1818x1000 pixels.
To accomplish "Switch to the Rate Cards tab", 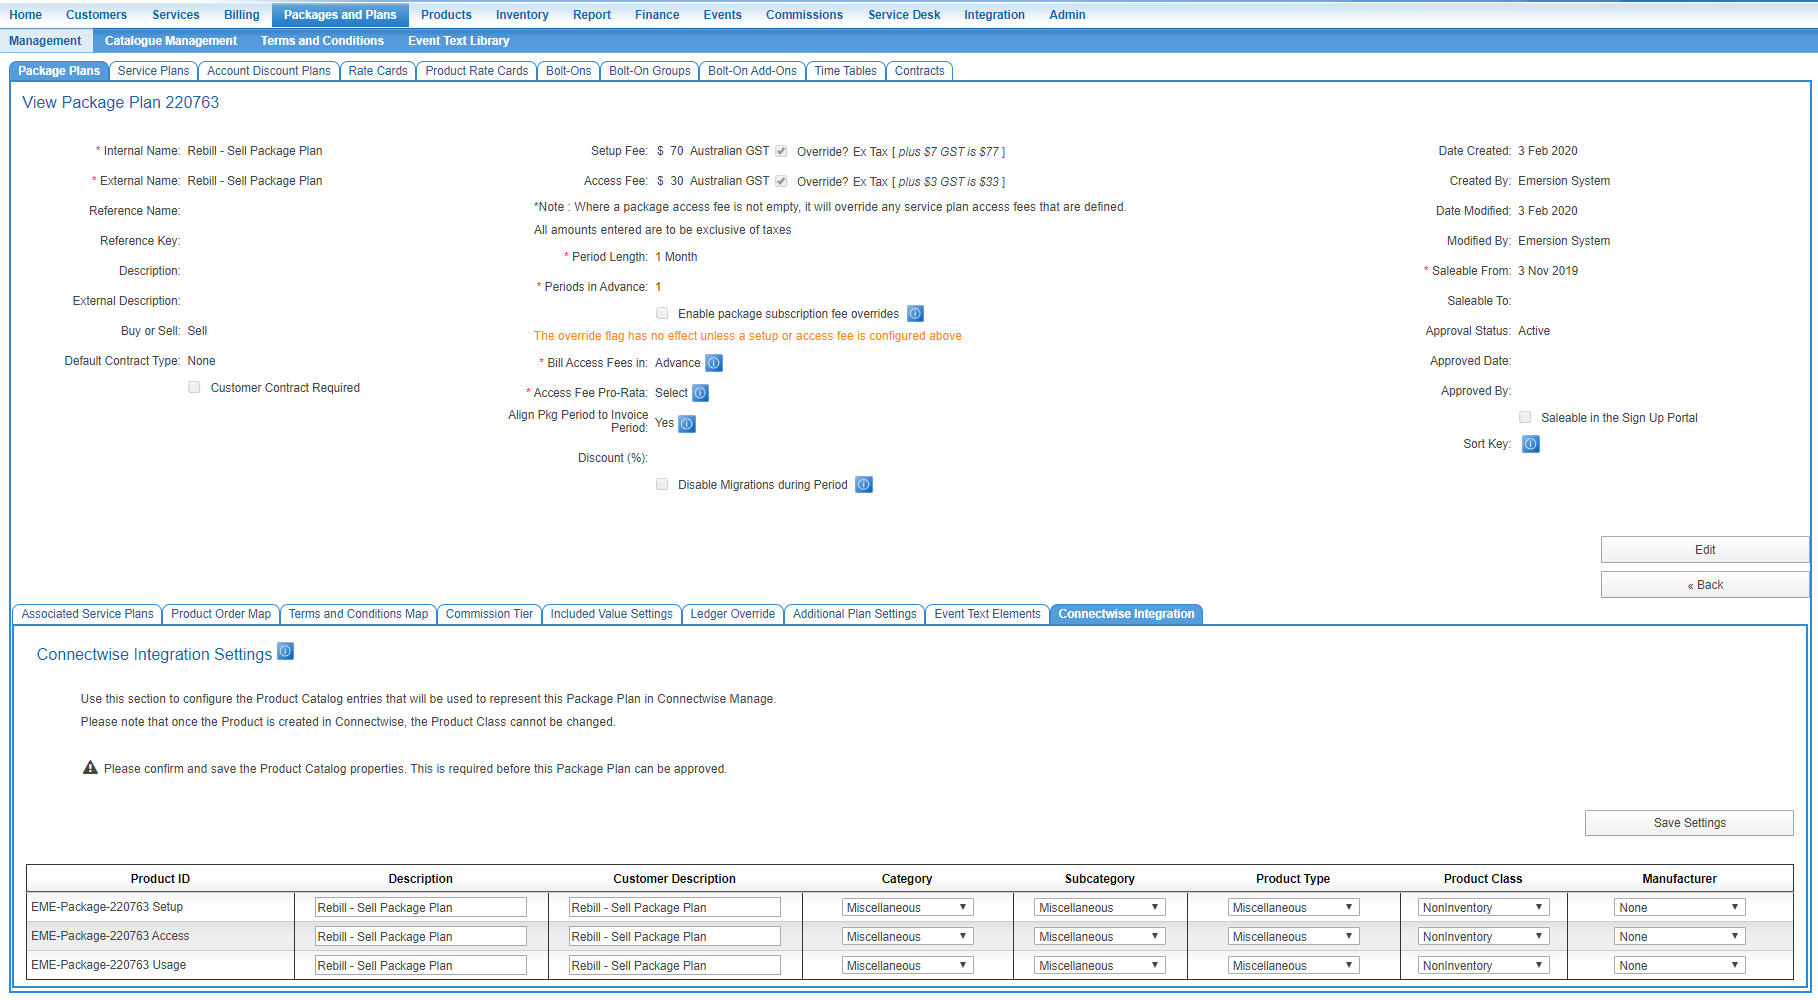I will (377, 71).
